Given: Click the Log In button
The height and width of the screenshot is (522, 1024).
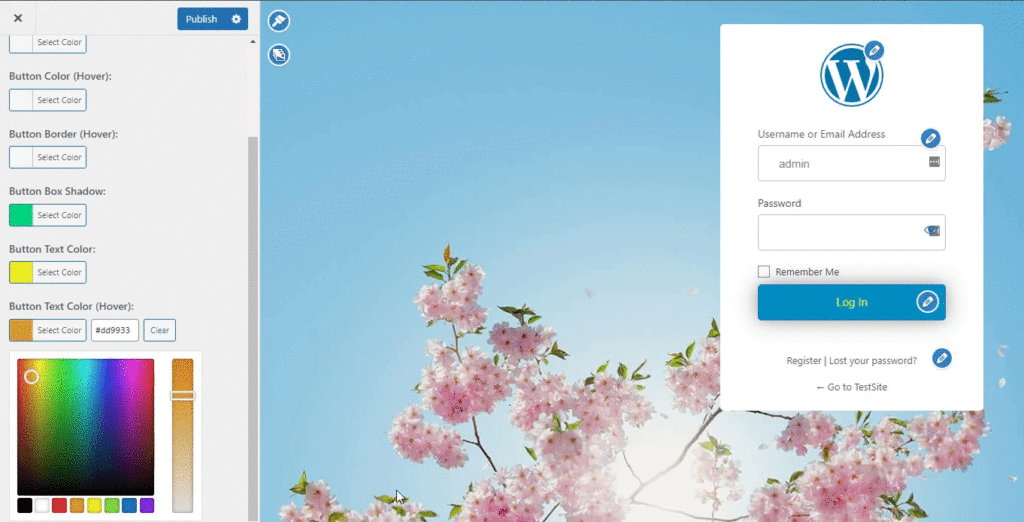Looking at the screenshot, I should pyautogui.click(x=852, y=302).
